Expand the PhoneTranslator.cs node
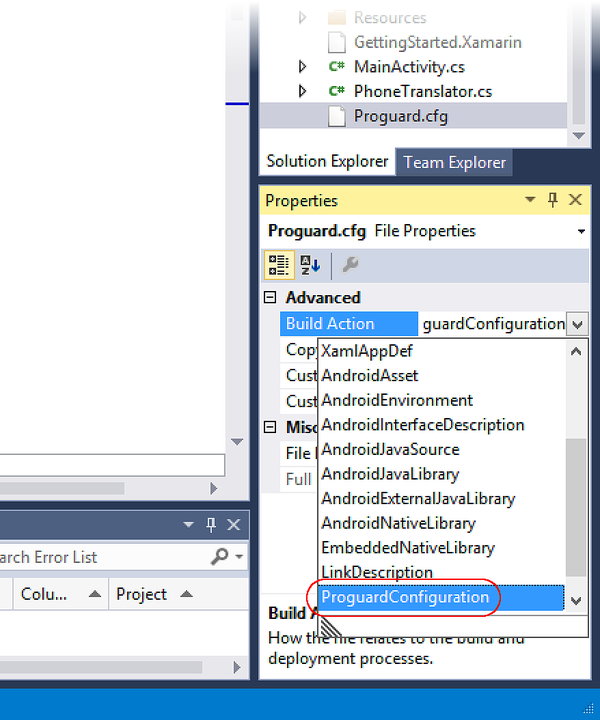Image resolution: width=600 pixels, height=720 pixels. [302, 91]
